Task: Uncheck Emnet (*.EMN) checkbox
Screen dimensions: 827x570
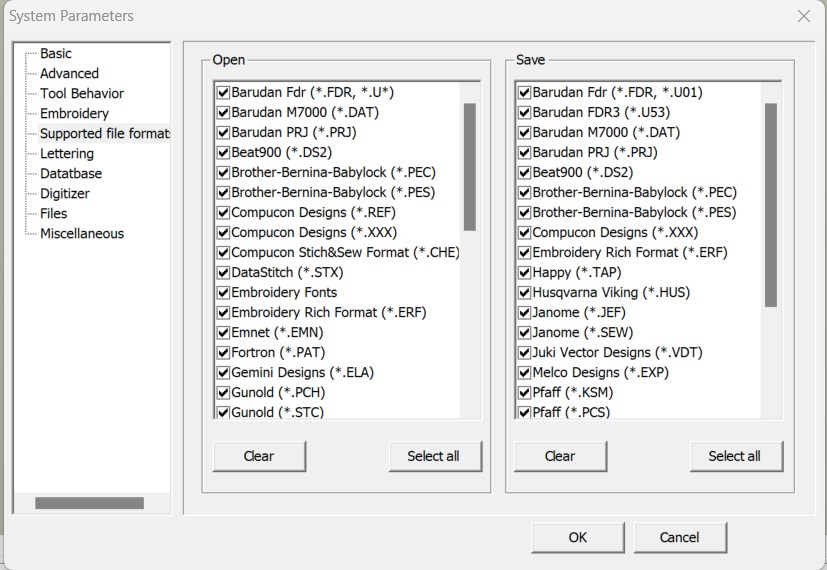Action: pos(223,333)
